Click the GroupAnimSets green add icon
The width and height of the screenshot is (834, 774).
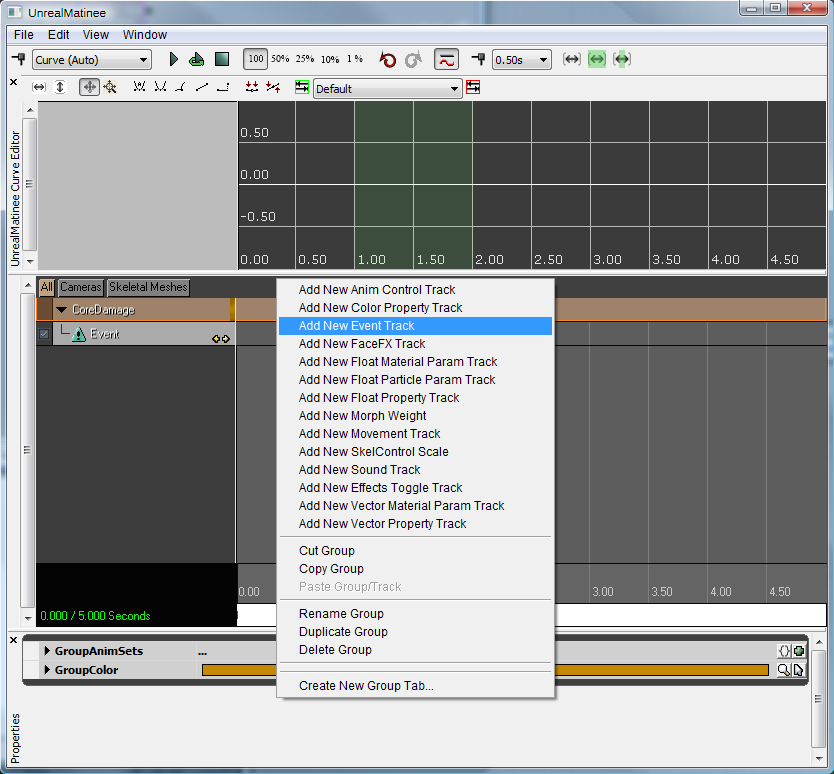pos(798,651)
